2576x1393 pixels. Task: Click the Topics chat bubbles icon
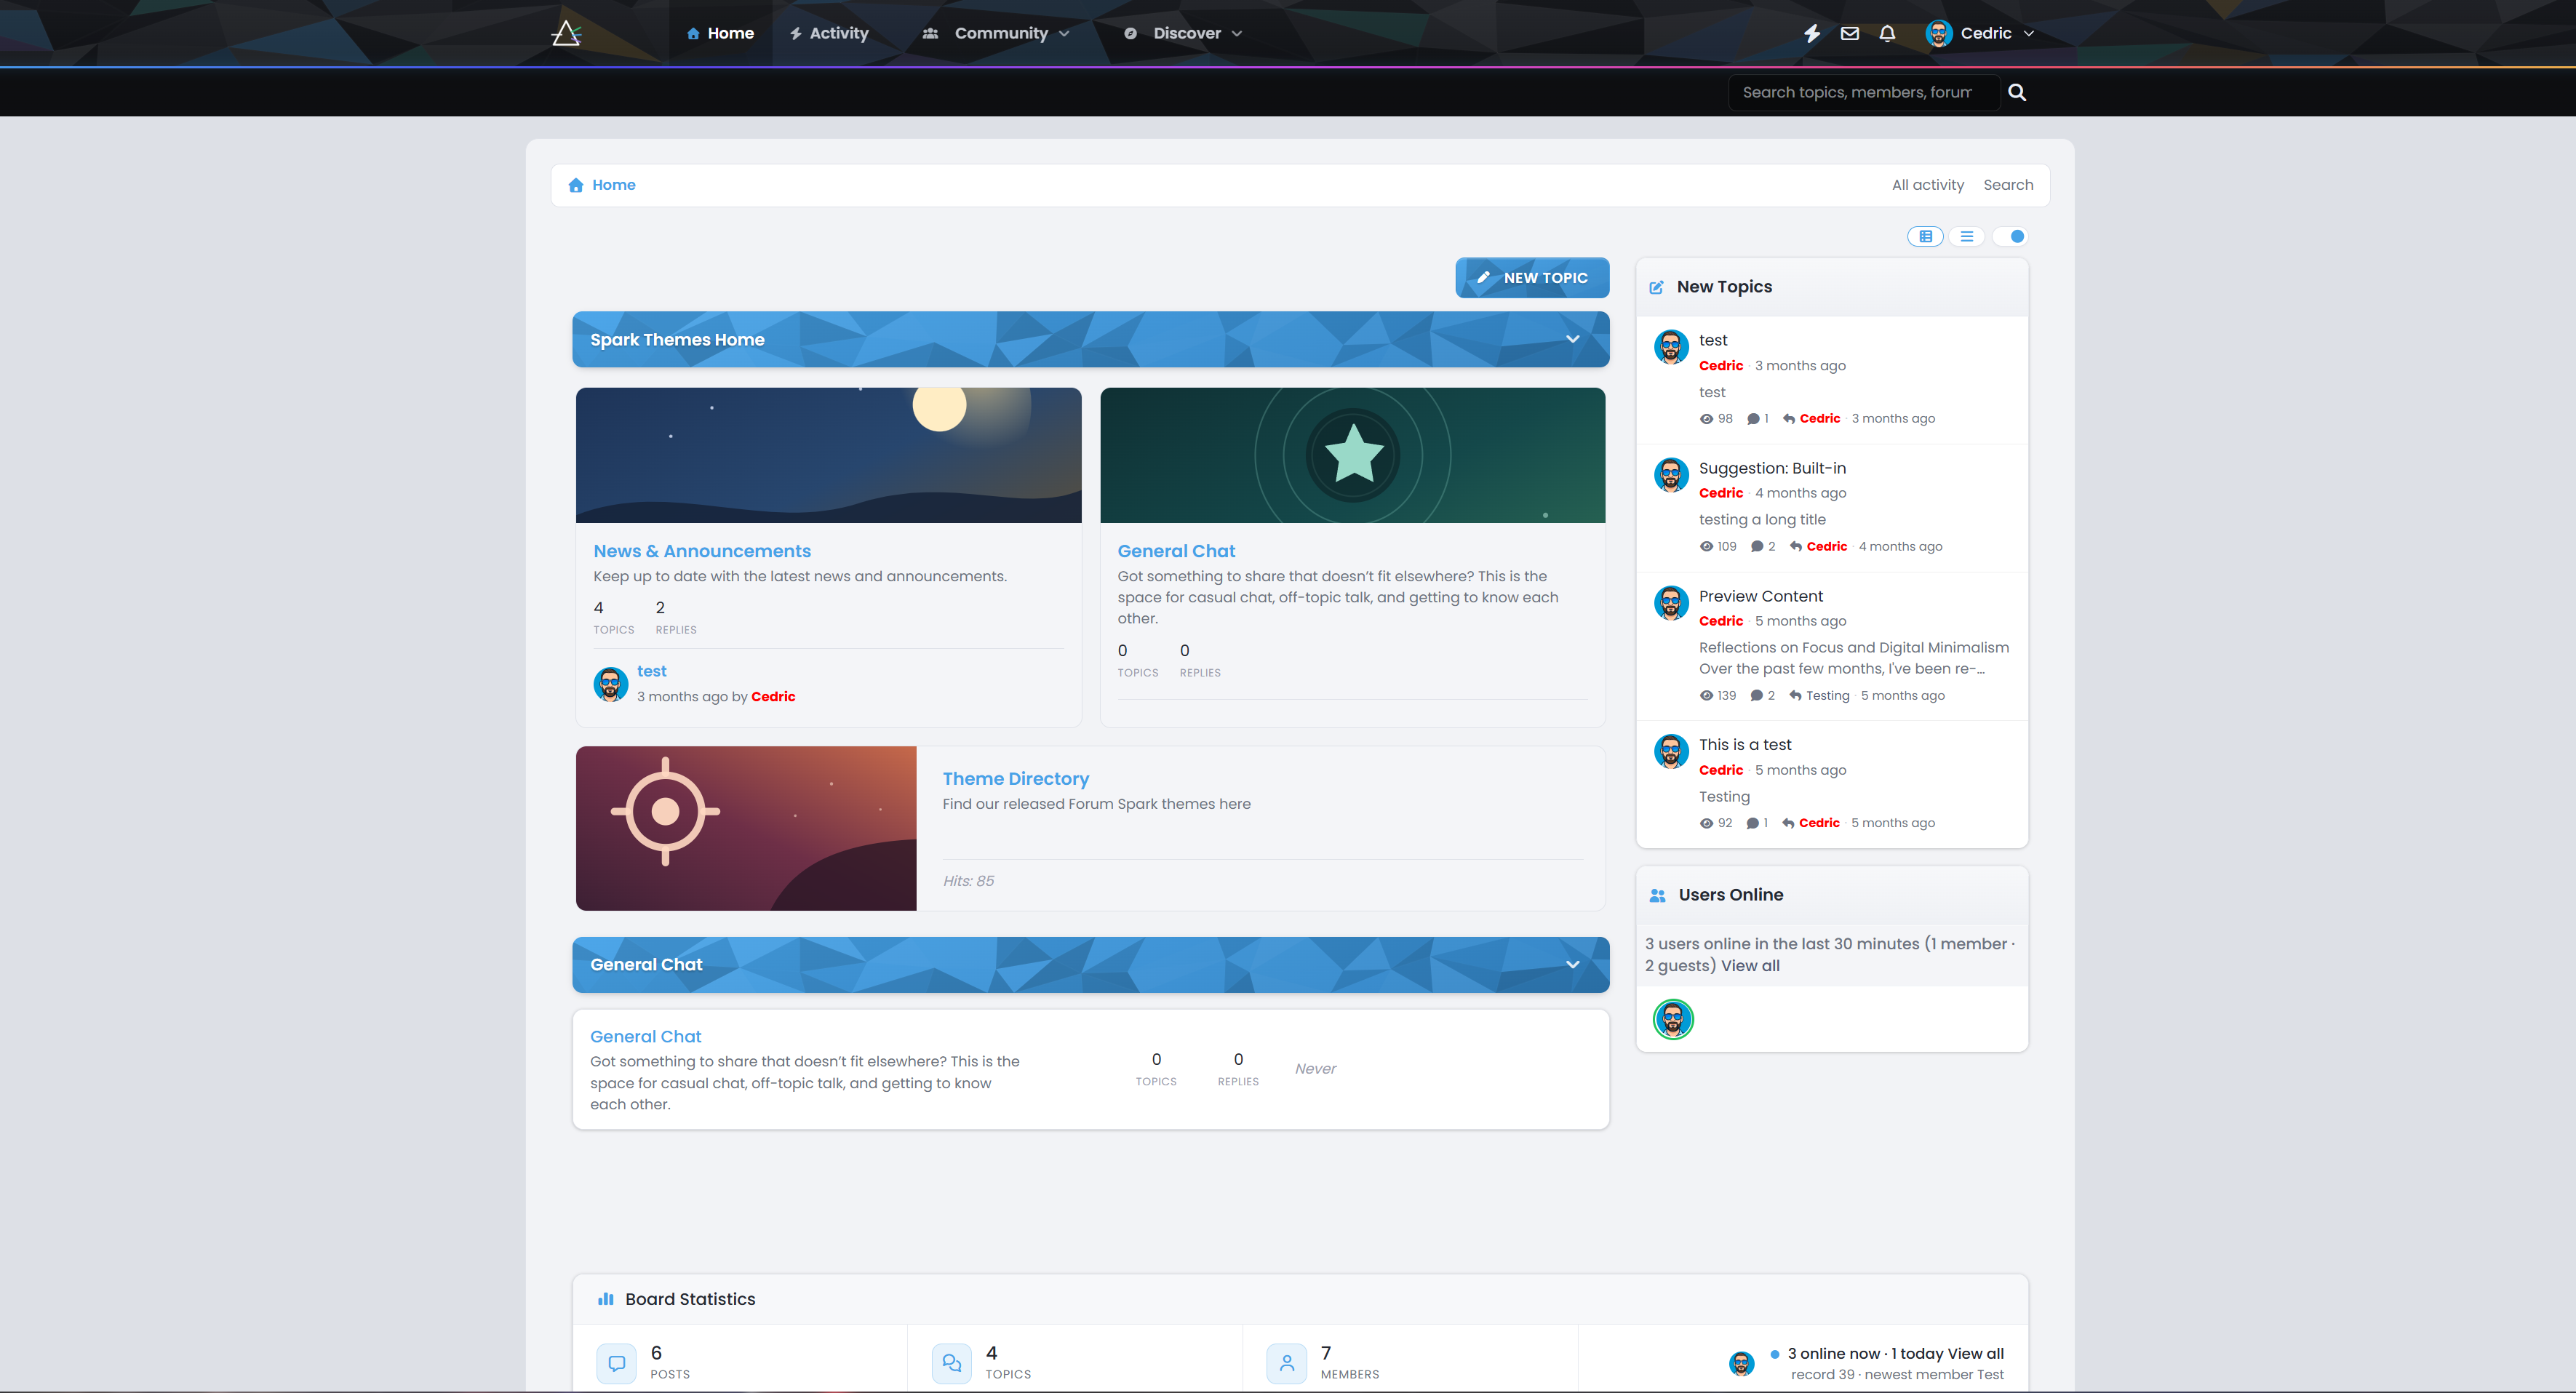[952, 1363]
